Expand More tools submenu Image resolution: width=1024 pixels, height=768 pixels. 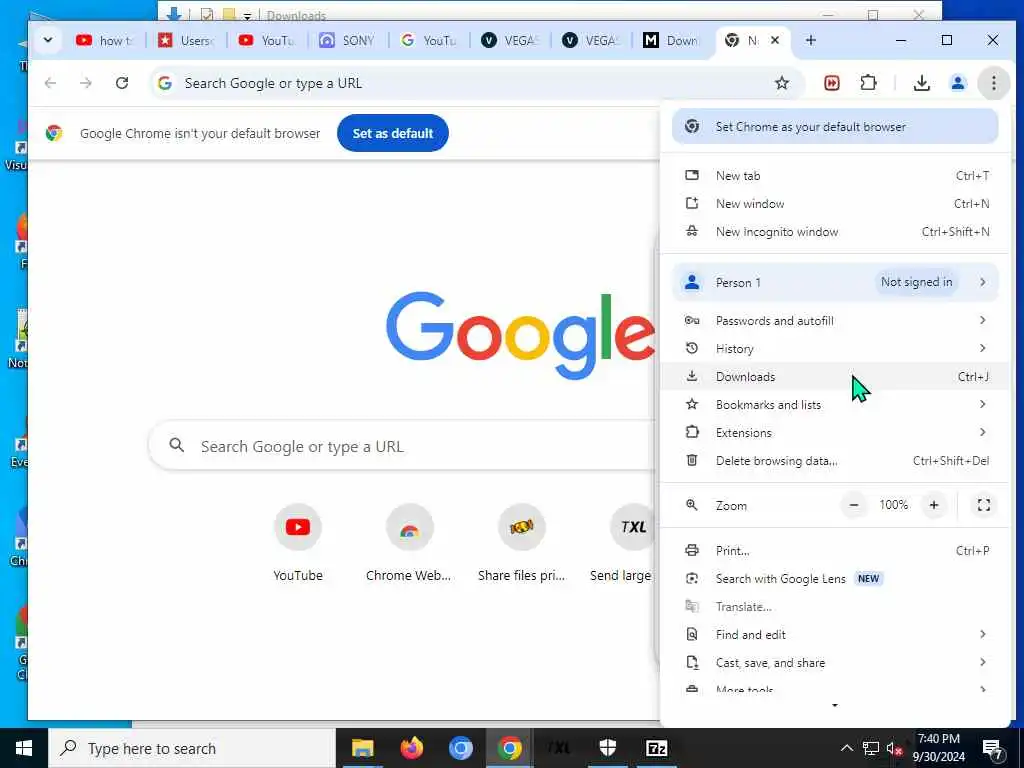click(835, 688)
